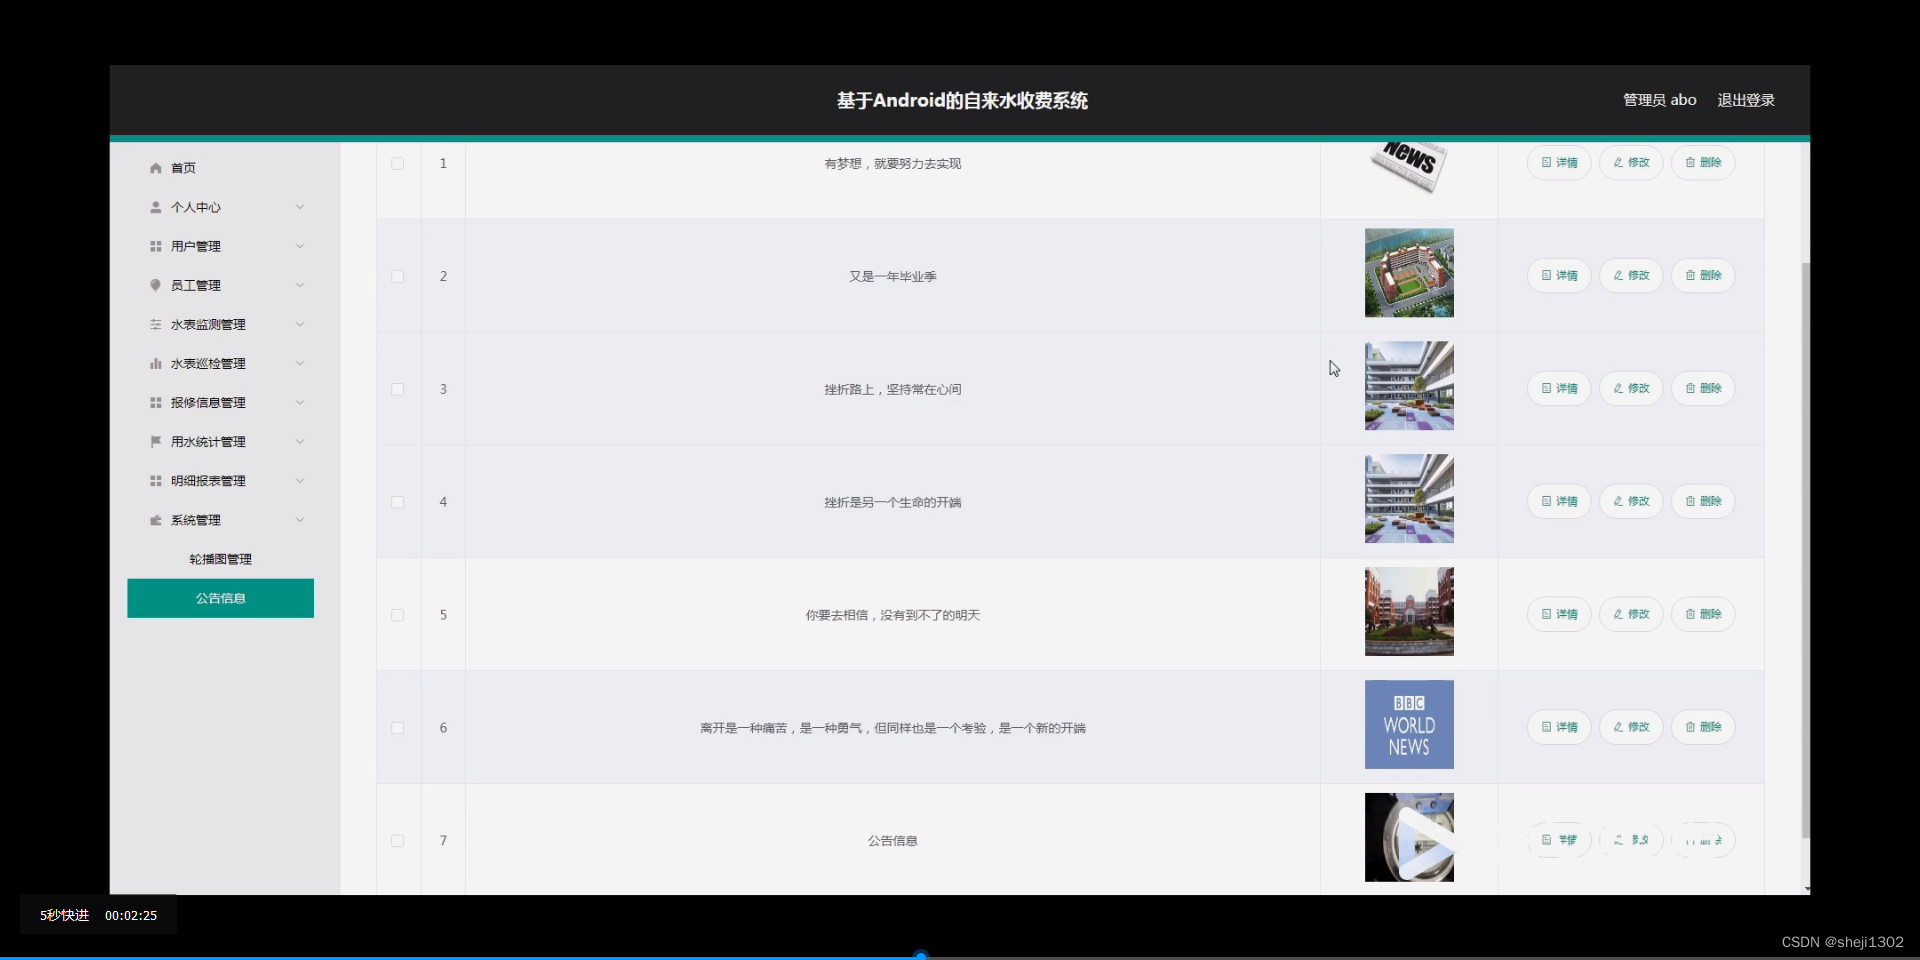Collapse the 个人中心 dropdown arrow

pos(299,207)
